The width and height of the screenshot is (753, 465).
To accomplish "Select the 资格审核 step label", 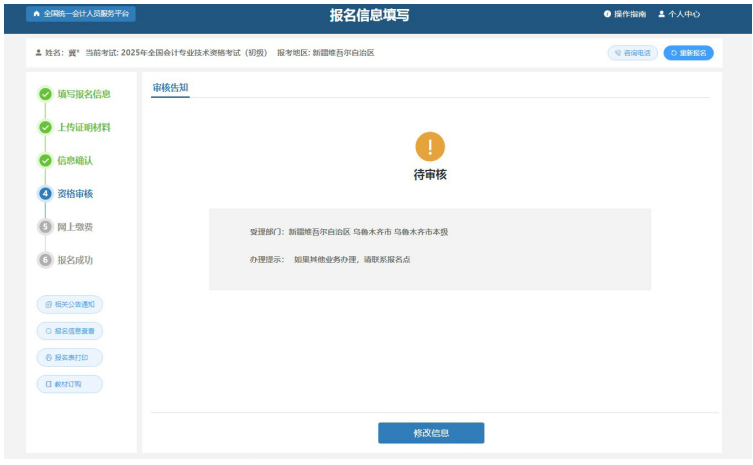I will [75, 194].
